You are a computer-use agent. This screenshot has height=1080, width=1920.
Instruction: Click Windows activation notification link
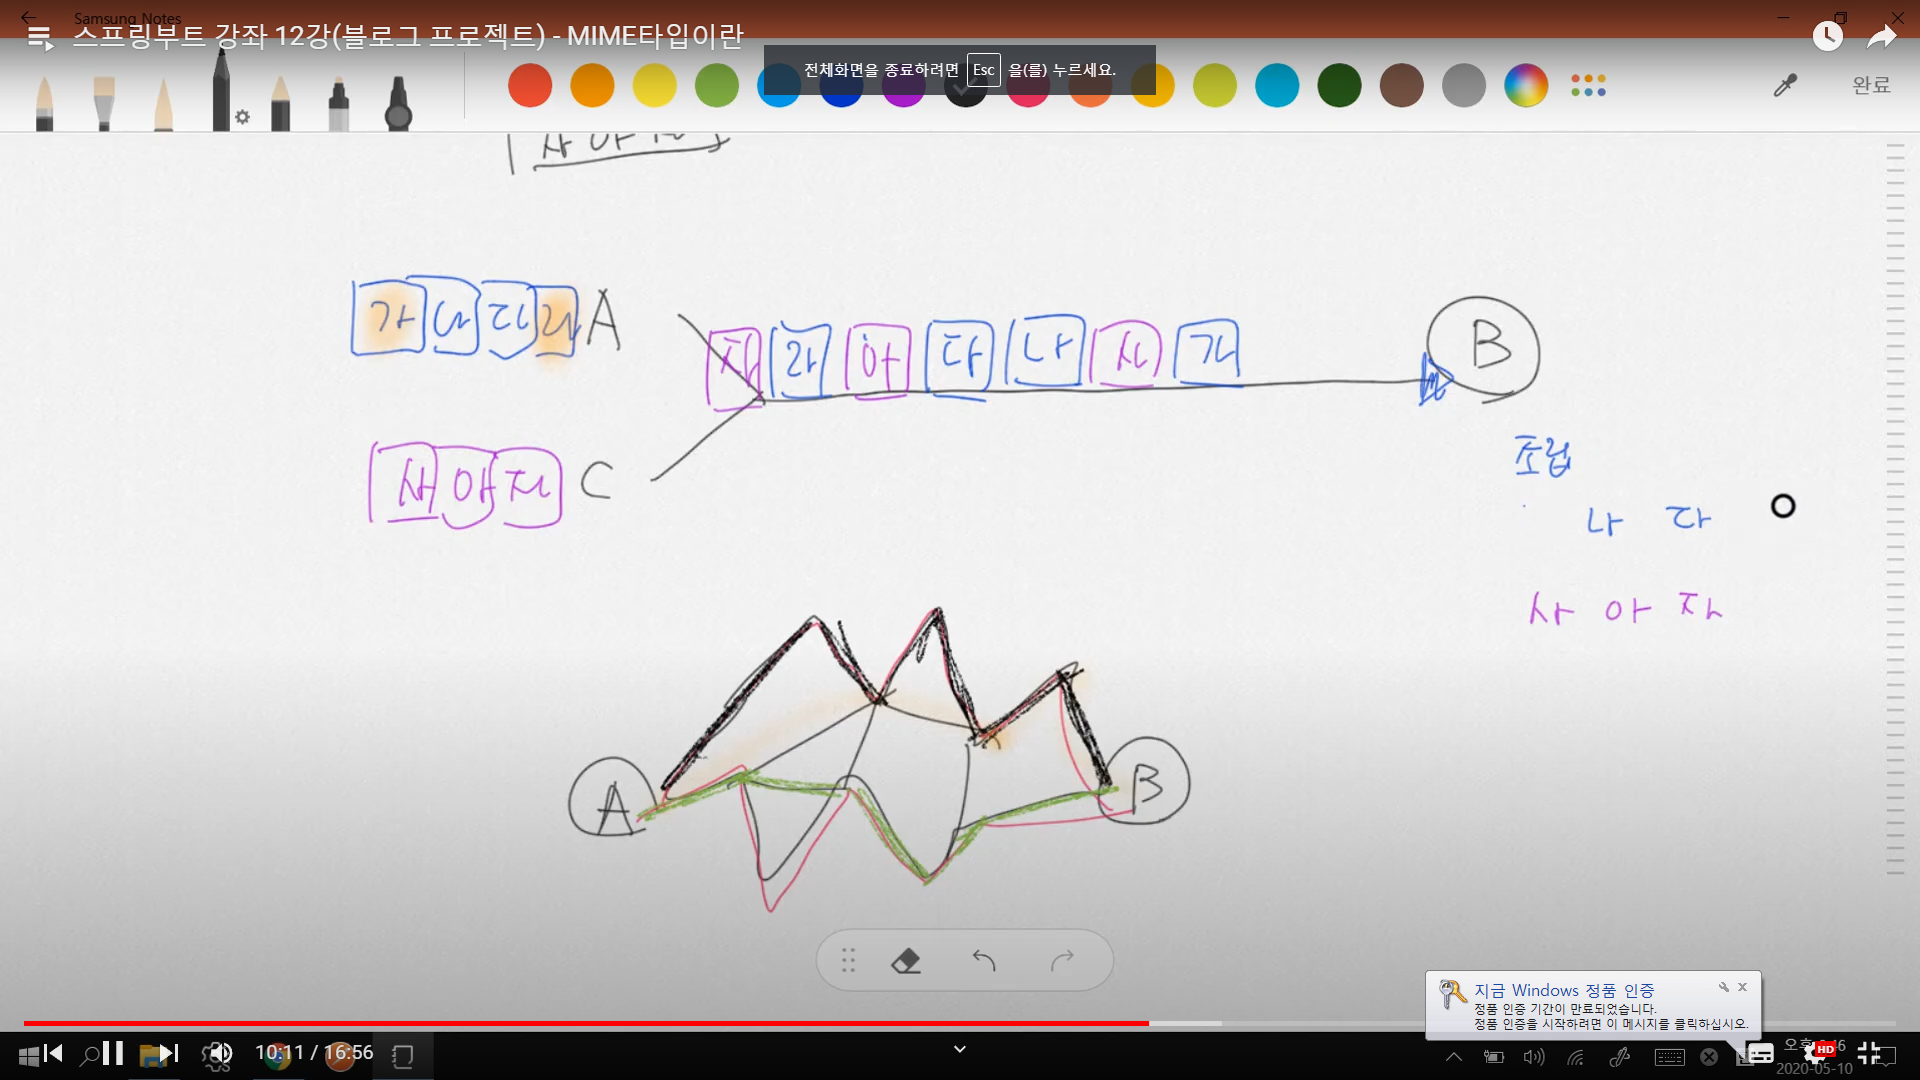(x=1564, y=990)
